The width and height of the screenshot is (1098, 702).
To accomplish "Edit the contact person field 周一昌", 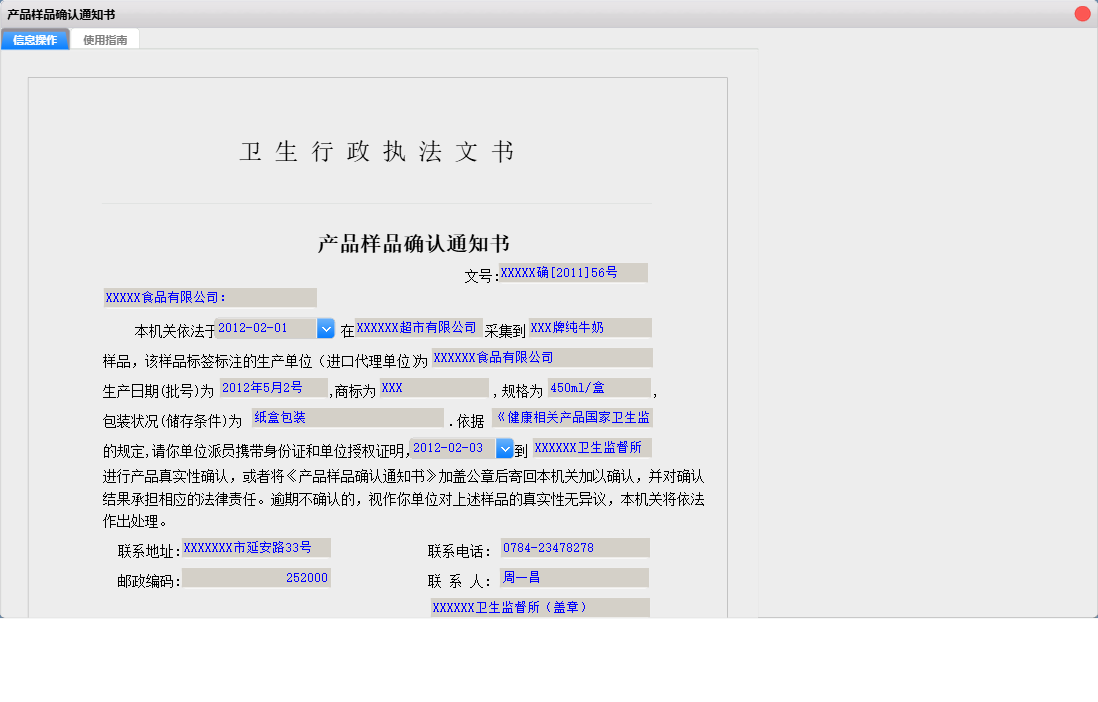I will pos(573,577).
